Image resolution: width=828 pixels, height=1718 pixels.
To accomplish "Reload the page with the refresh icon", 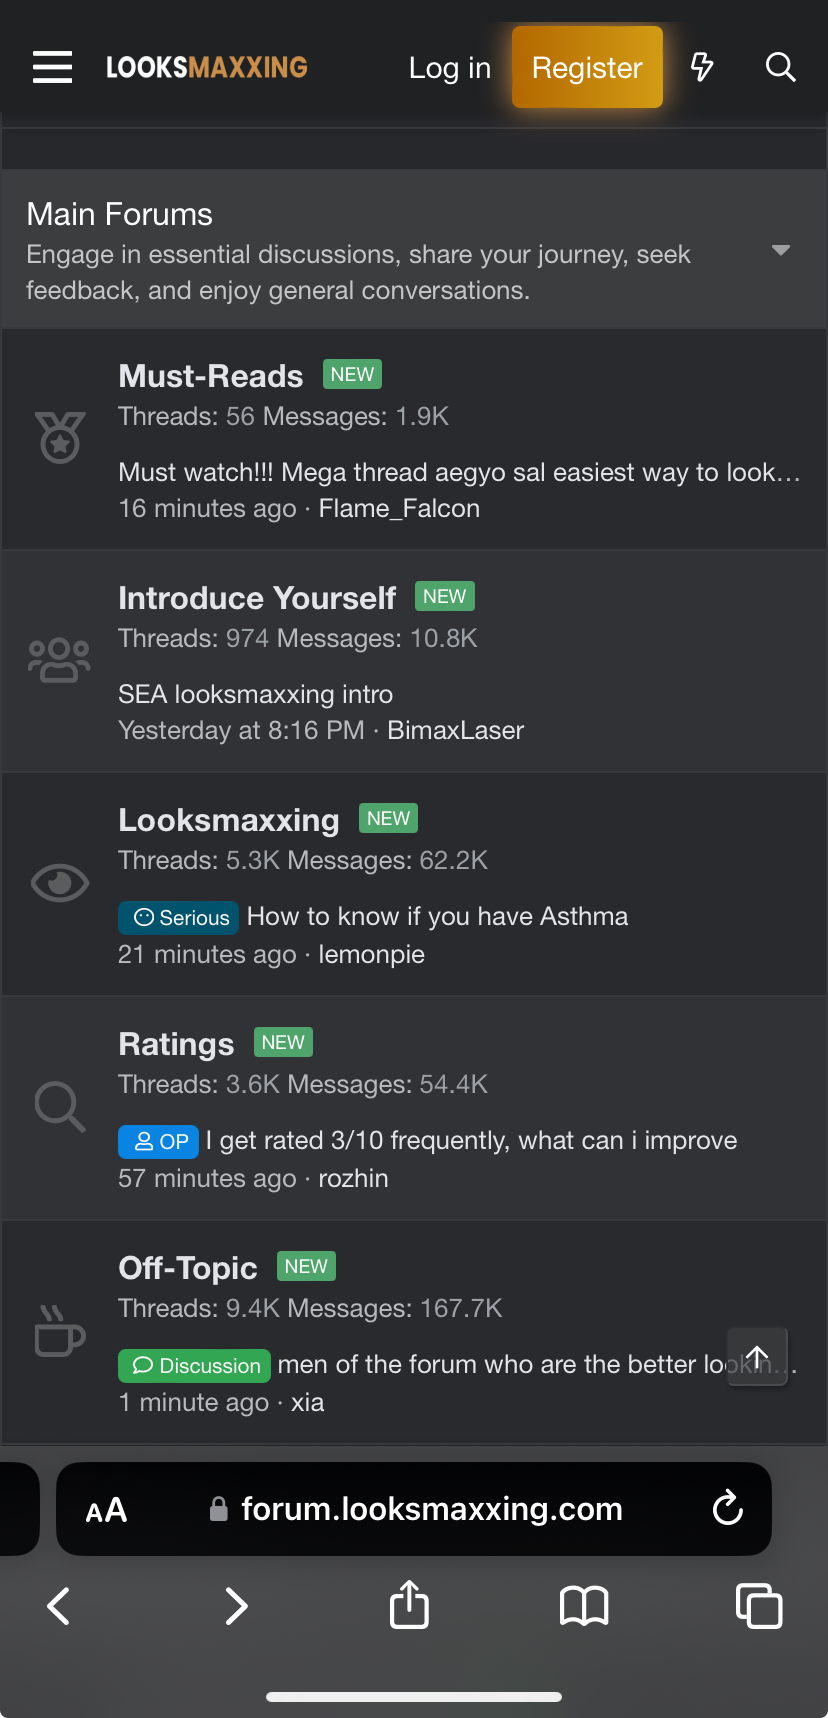I will (x=727, y=1508).
